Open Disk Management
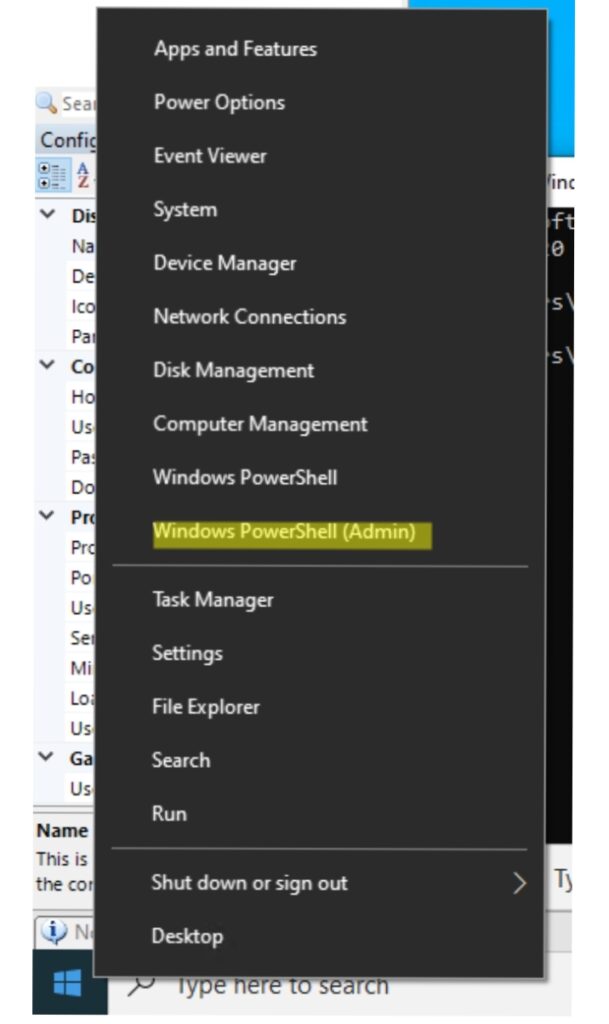Image resolution: width=609 pixels, height=1024 pixels. pyautogui.click(x=233, y=370)
